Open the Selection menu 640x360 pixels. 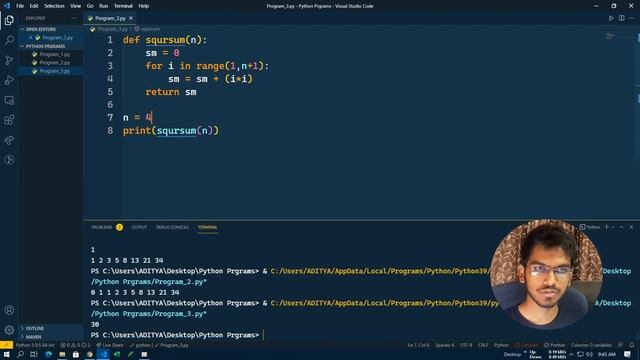click(x=54, y=6)
